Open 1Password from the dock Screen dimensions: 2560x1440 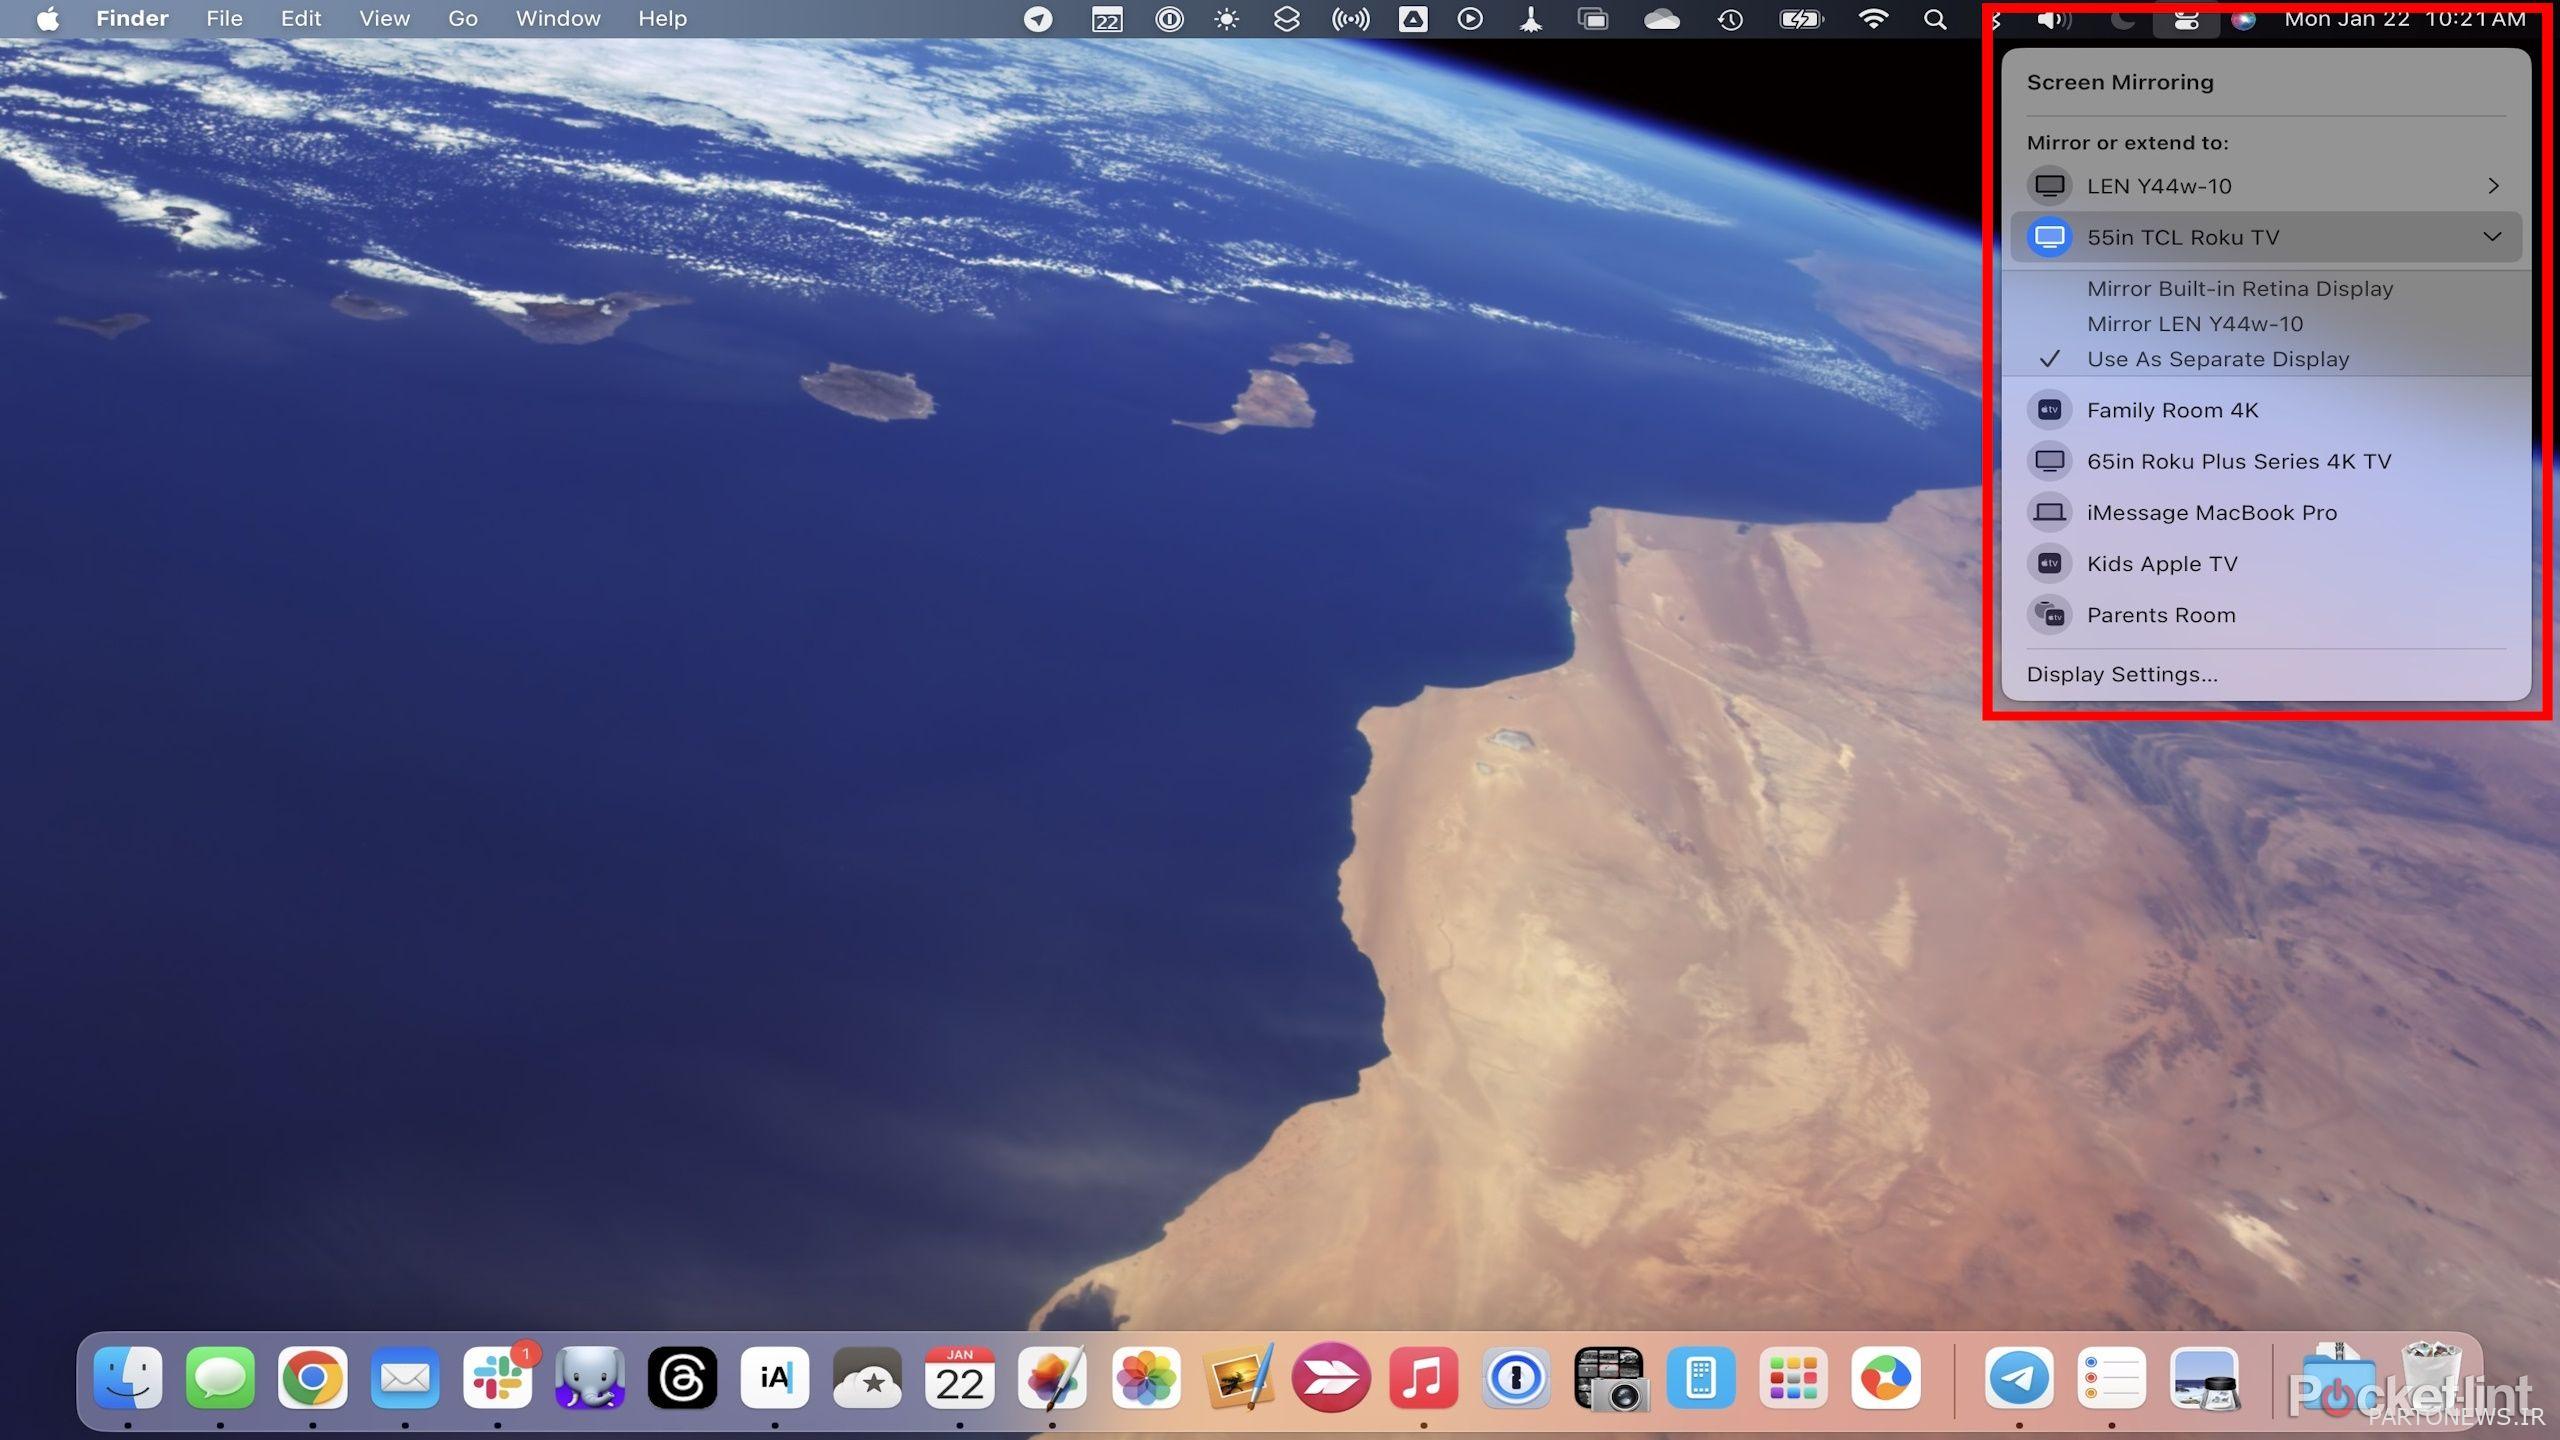point(1515,1379)
